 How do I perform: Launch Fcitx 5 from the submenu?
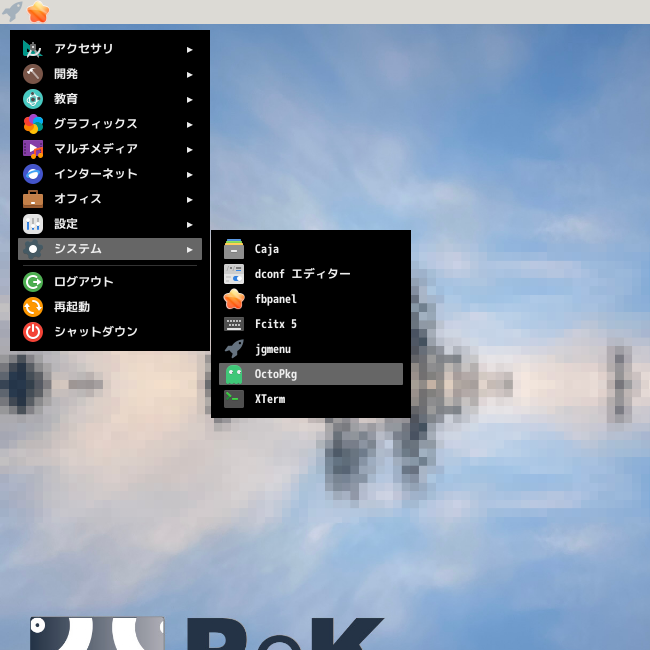311,324
